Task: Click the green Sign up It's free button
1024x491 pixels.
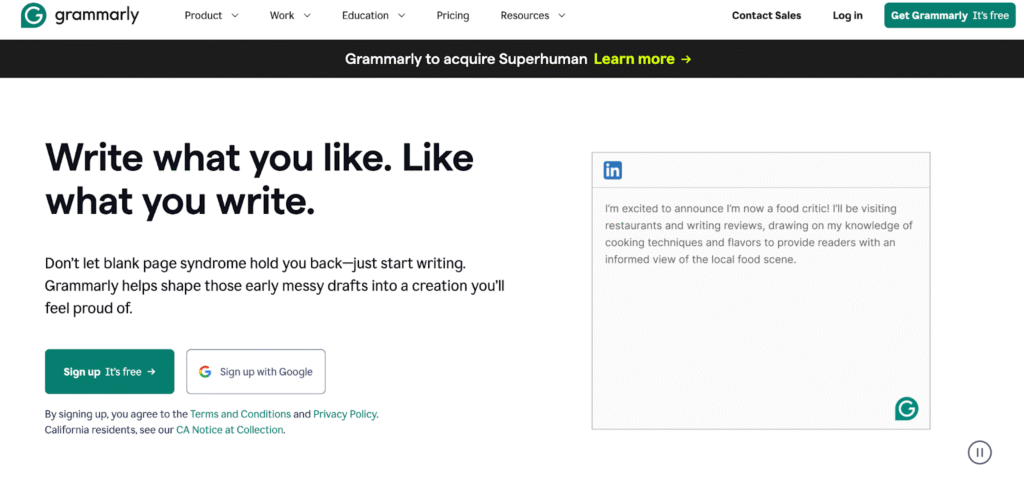Action: (x=110, y=372)
